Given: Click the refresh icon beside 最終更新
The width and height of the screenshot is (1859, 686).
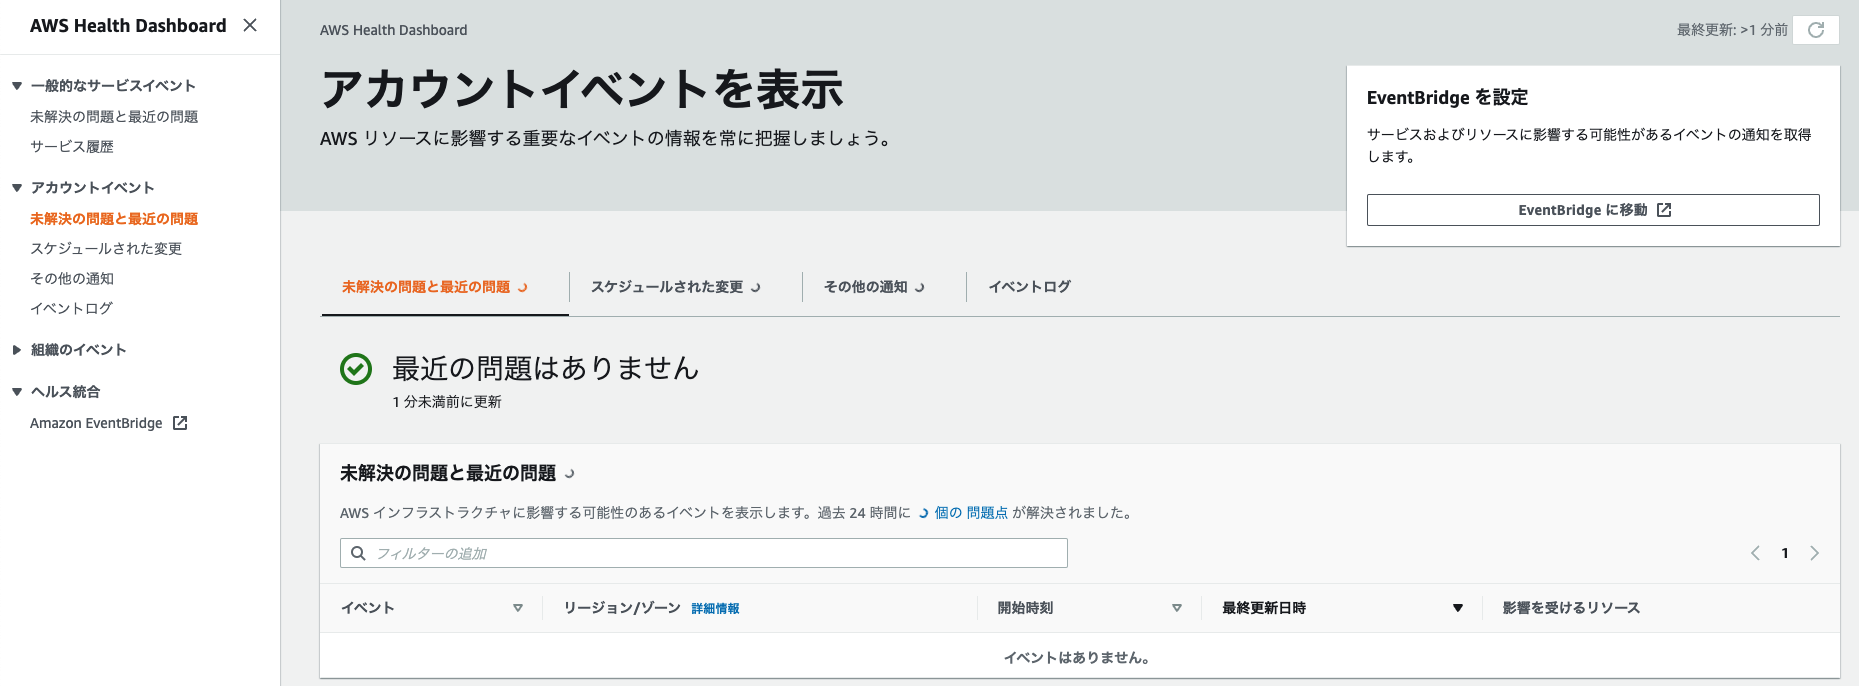Looking at the screenshot, I should pos(1816,30).
